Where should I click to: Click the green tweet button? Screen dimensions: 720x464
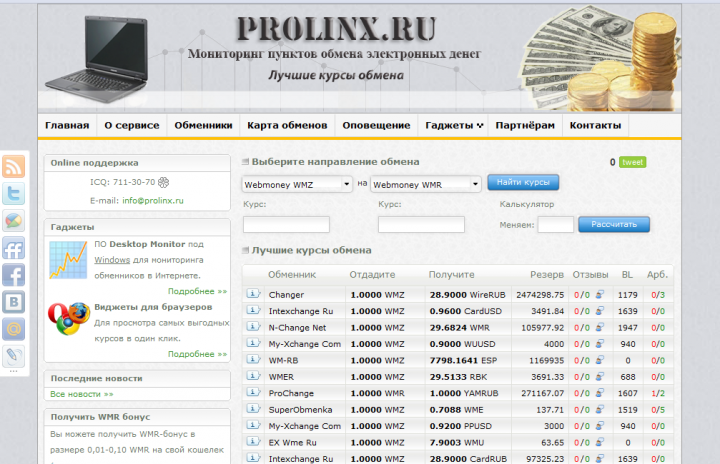633,162
